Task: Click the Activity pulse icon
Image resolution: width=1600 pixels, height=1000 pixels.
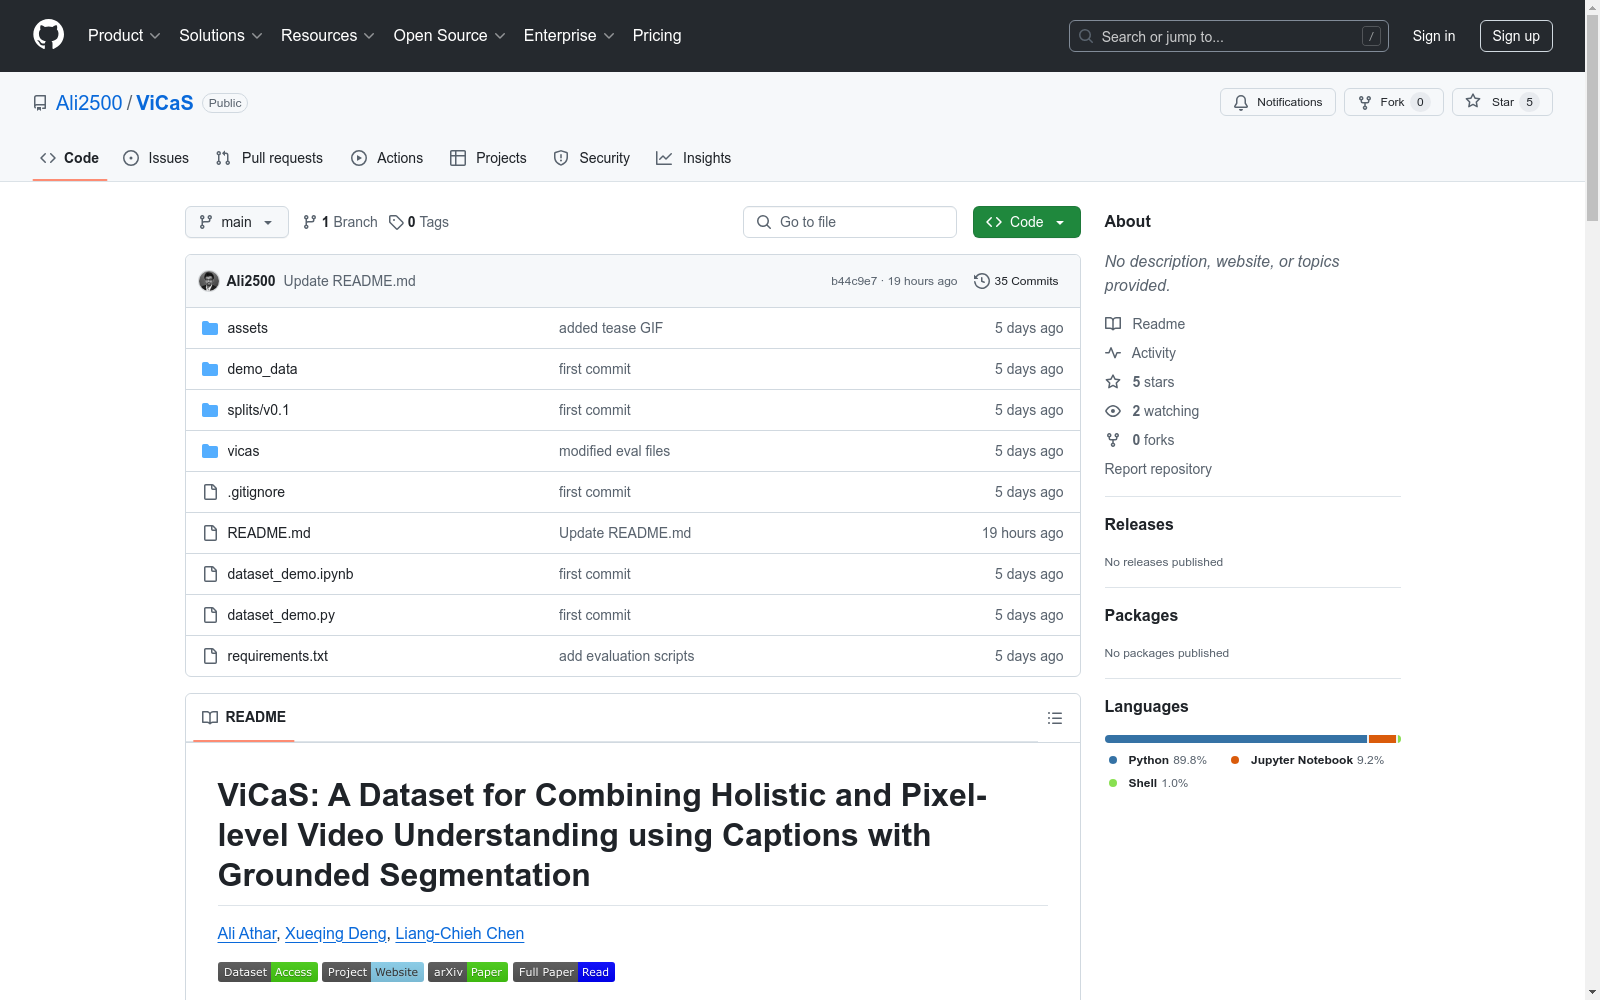Action: tap(1113, 353)
